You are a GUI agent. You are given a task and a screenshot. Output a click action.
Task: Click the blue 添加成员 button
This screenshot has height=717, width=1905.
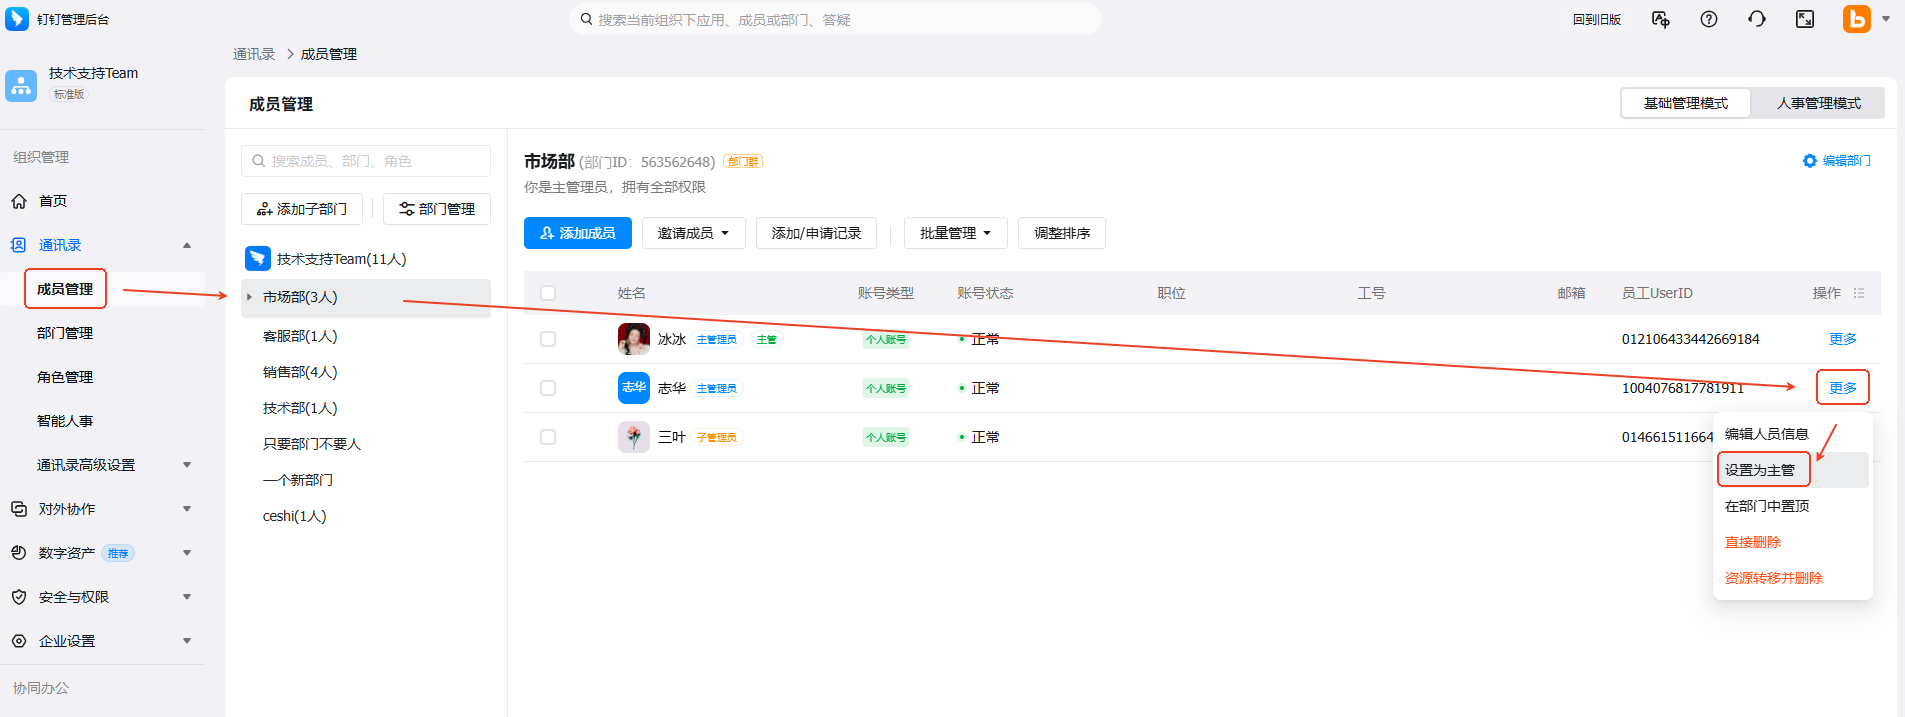[x=578, y=233]
